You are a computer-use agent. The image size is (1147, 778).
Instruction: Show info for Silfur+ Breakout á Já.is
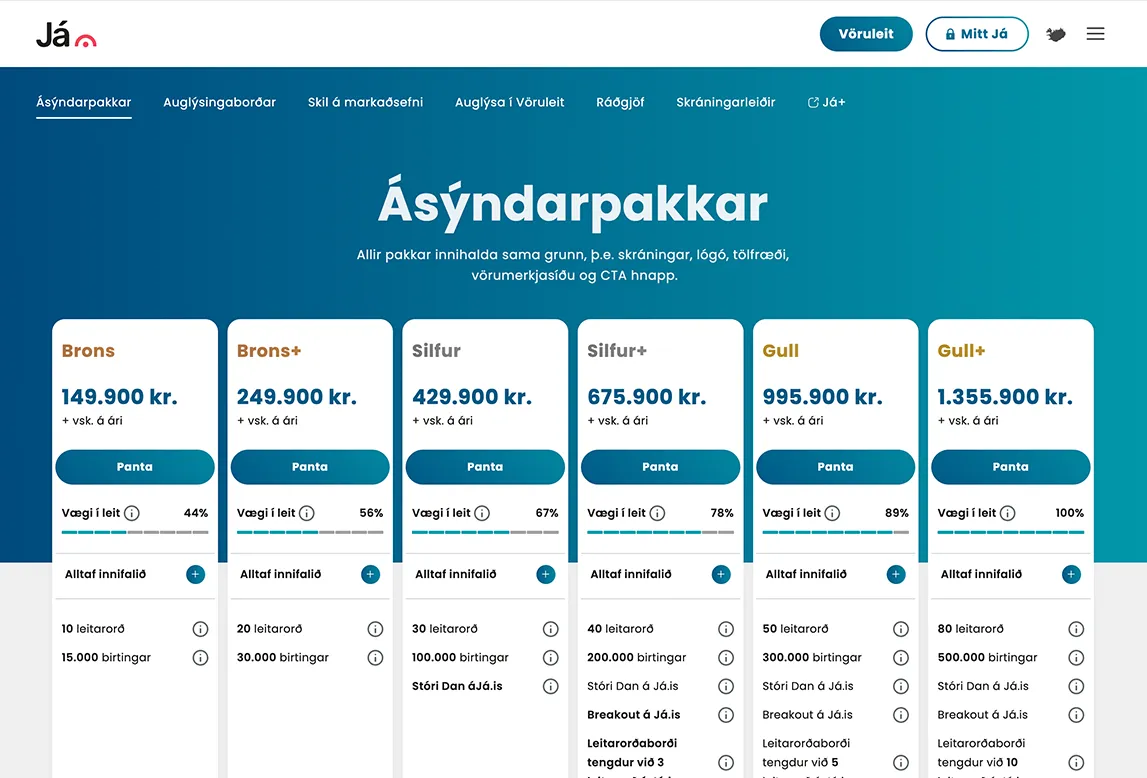point(726,714)
